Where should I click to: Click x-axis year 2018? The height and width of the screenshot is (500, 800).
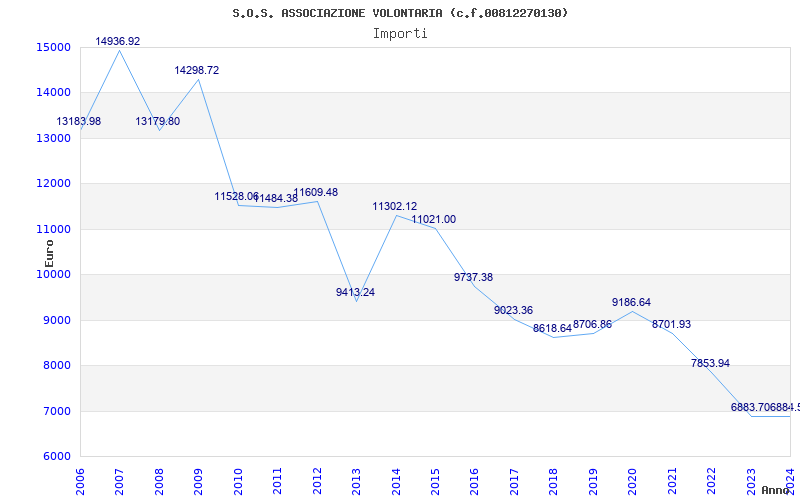click(x=554, y=482)
